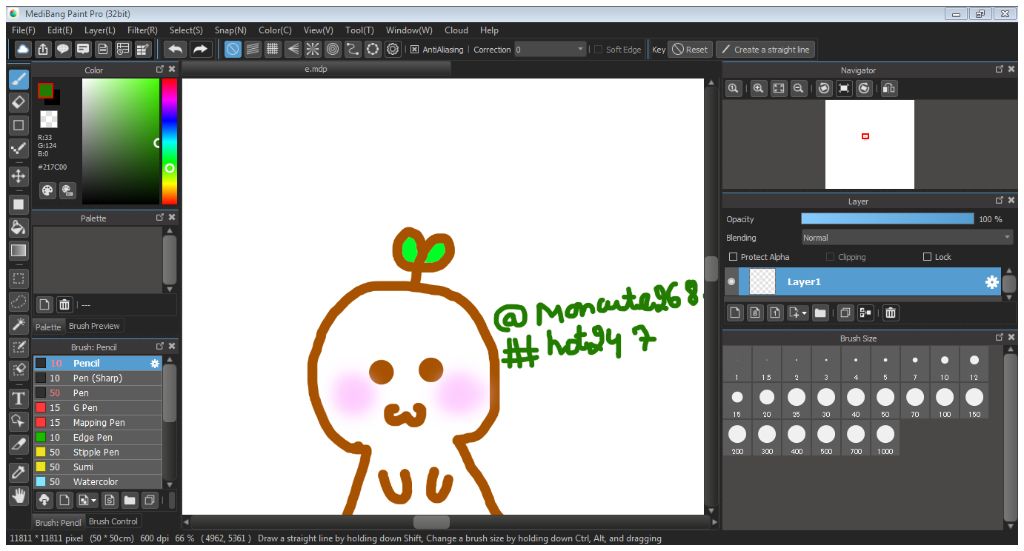The image size is (1024, 551).
Task: Close the Palette panel
Action: 172,217
